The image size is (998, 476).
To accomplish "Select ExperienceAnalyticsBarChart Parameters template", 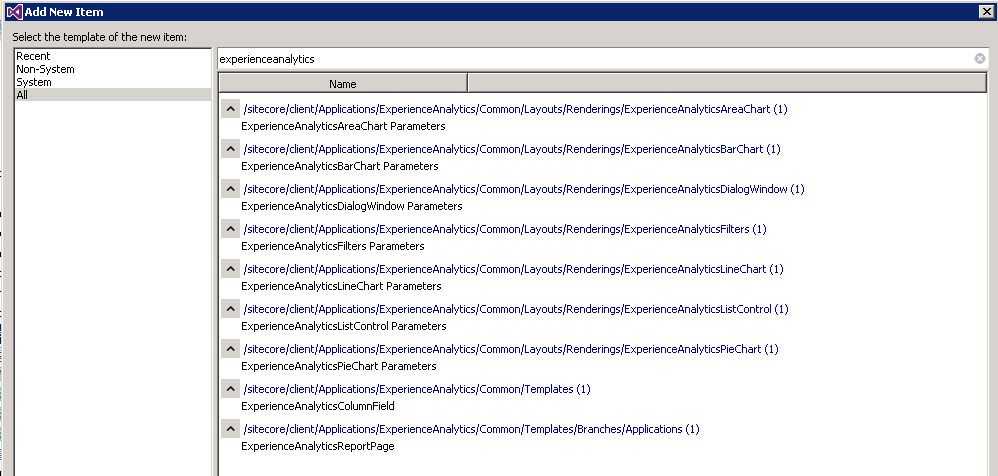I will (340, 166).
